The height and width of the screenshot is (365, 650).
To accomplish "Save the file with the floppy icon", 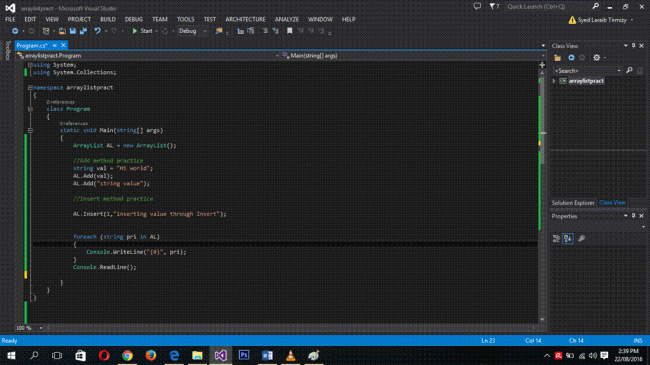I will (x=73, y=31).
